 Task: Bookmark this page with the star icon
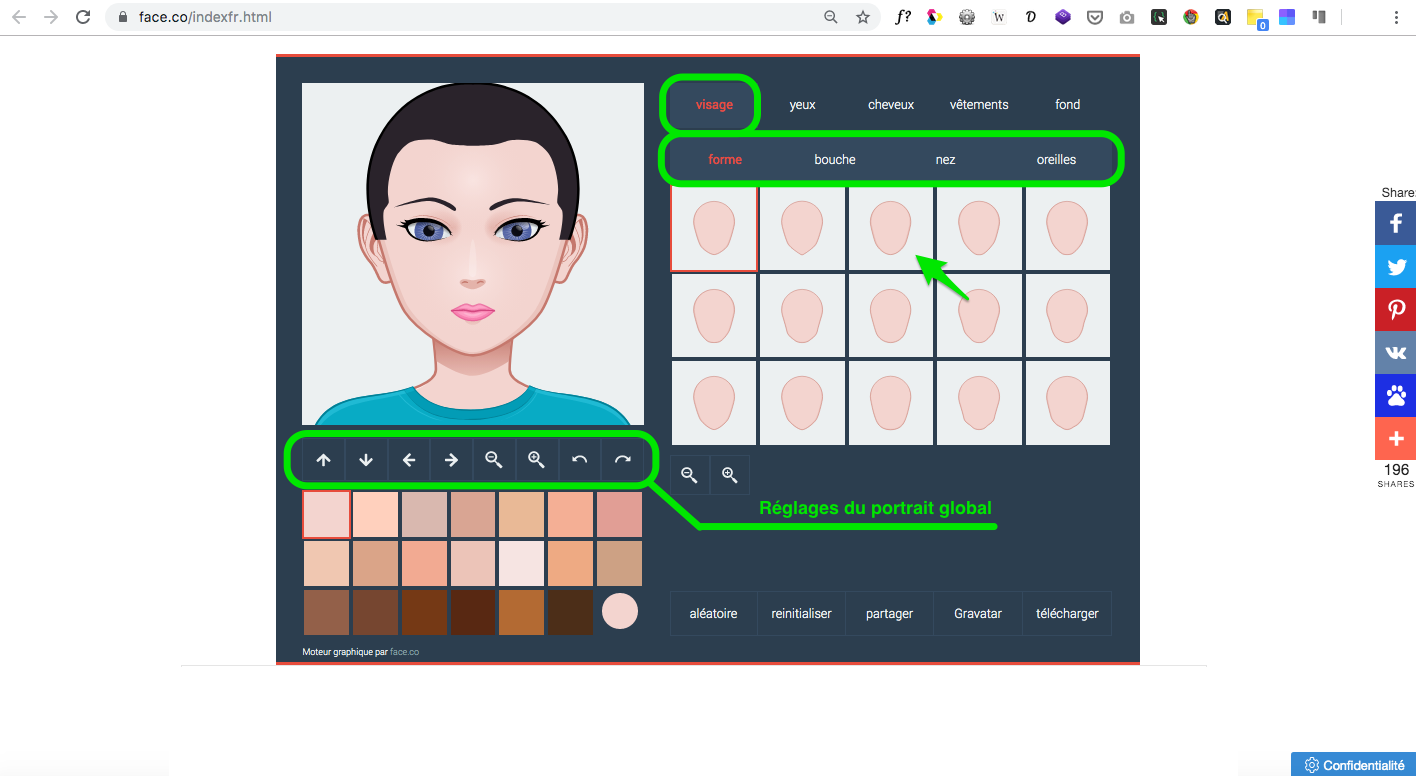[x=862, y=17]
